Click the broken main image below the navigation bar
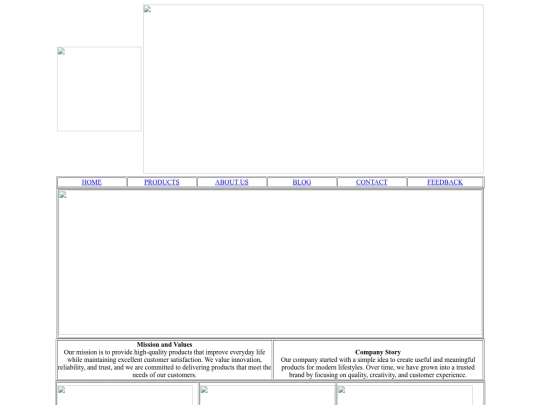Image resolution: width=540 pixels, height=405 pixels. [270, 262]
